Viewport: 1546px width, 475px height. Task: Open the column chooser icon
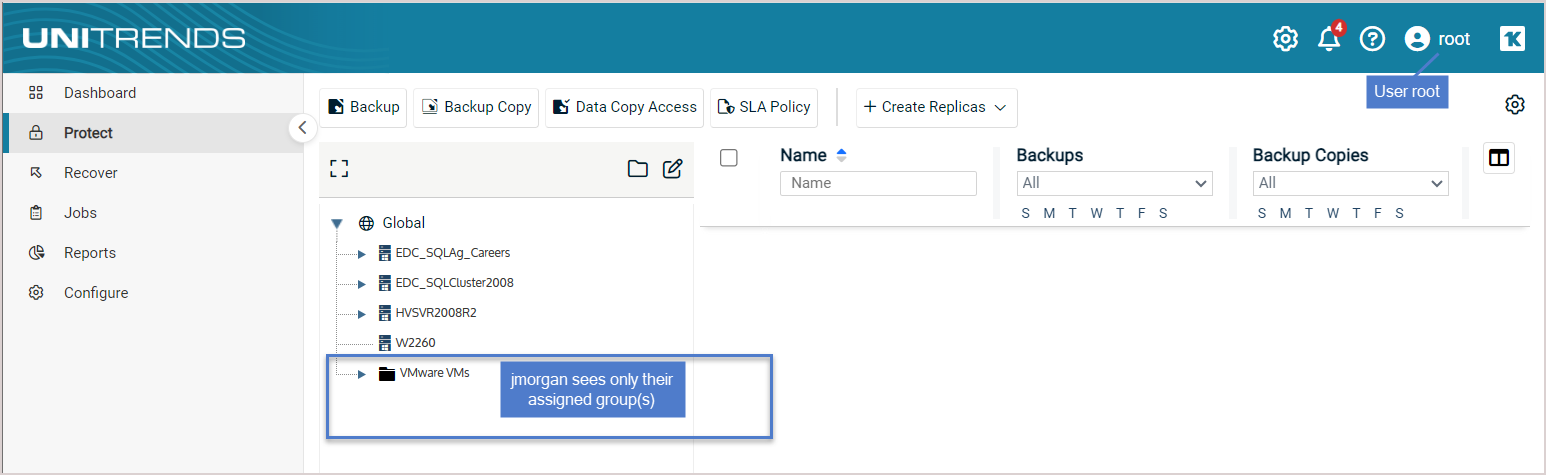[1499, 158]
